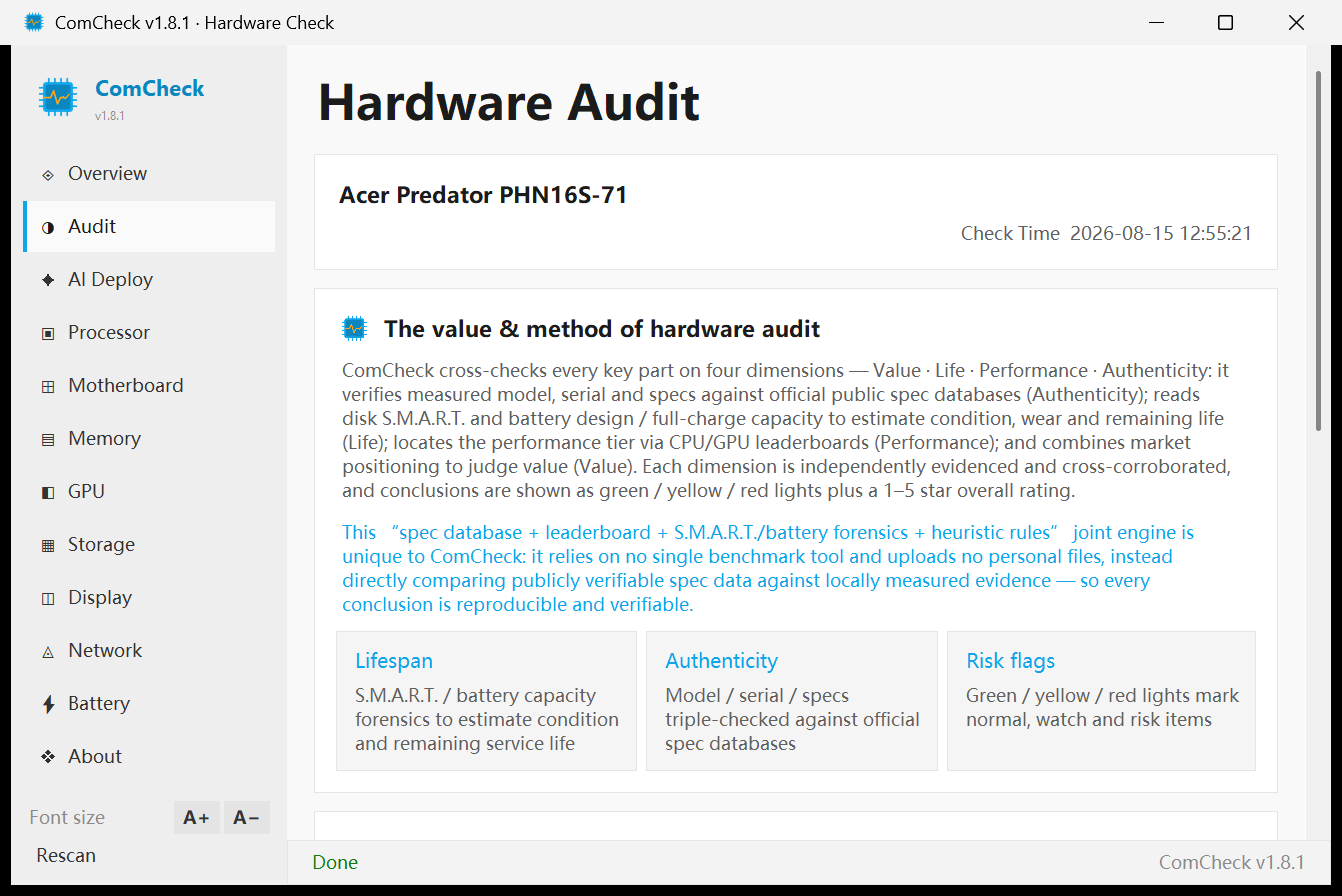This screenshot has width=1342, height=896.
Task: Open the Overview section
Action: coord(149,174)
